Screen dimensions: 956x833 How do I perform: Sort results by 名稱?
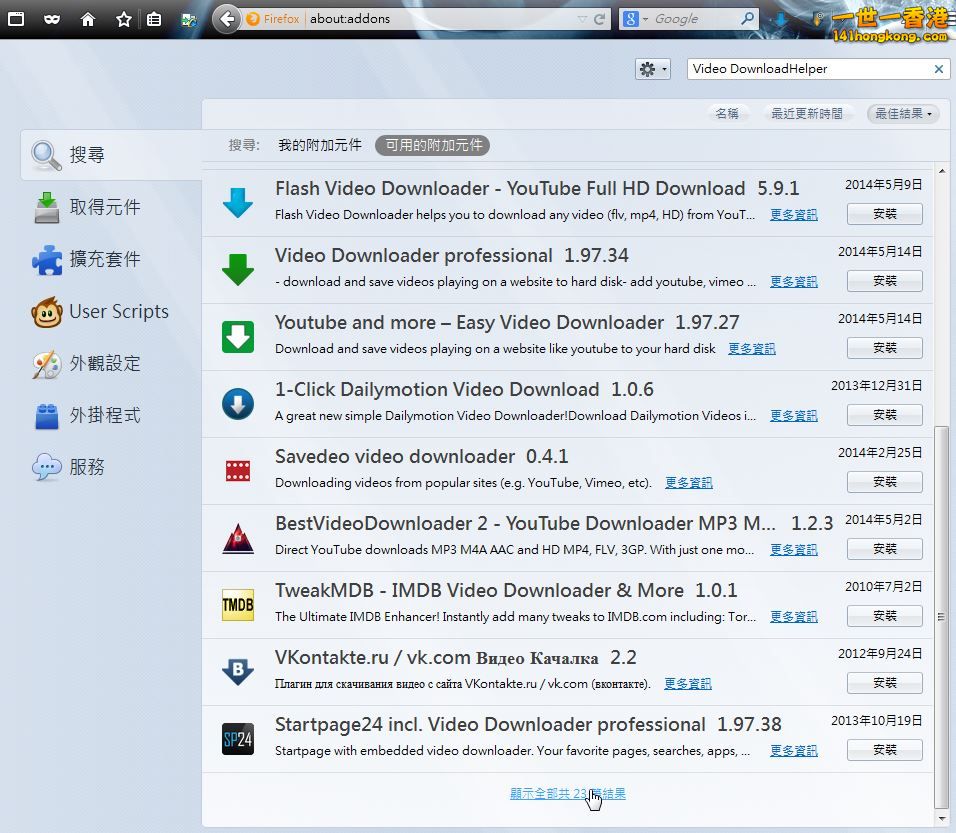pyautogui.click(x=727, y=113)
